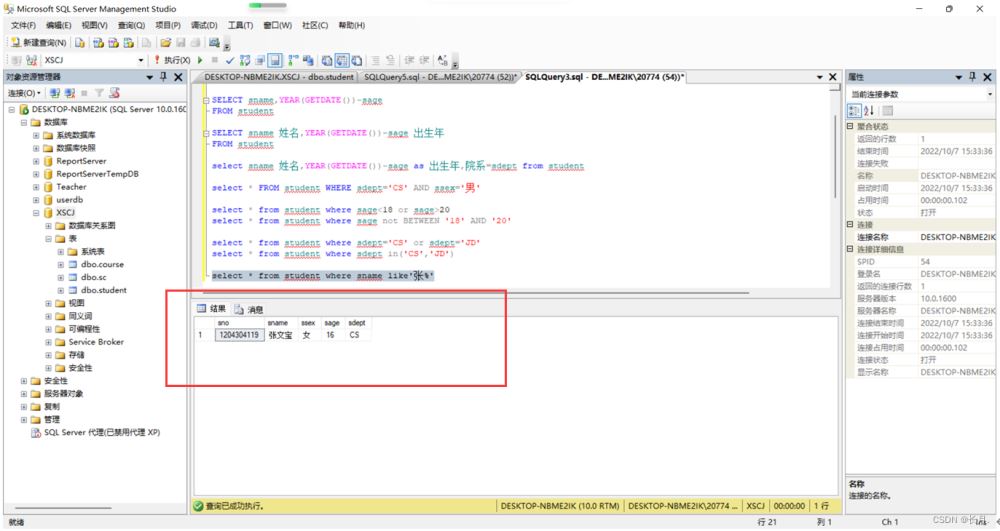Expand the Teacher database node
1000x531 pixels.
[x=36, y=187]
